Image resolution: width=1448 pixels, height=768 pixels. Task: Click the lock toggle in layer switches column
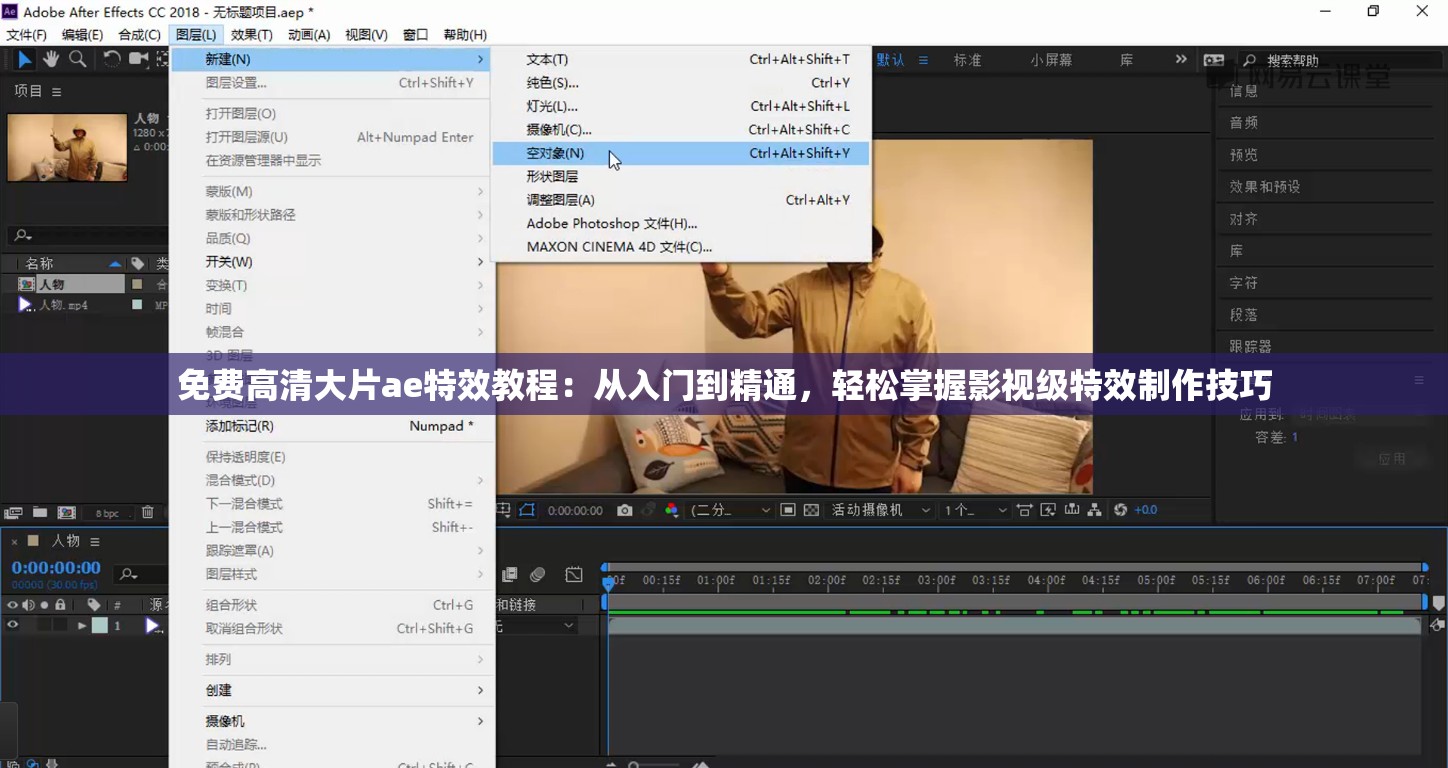coord(60,604)
